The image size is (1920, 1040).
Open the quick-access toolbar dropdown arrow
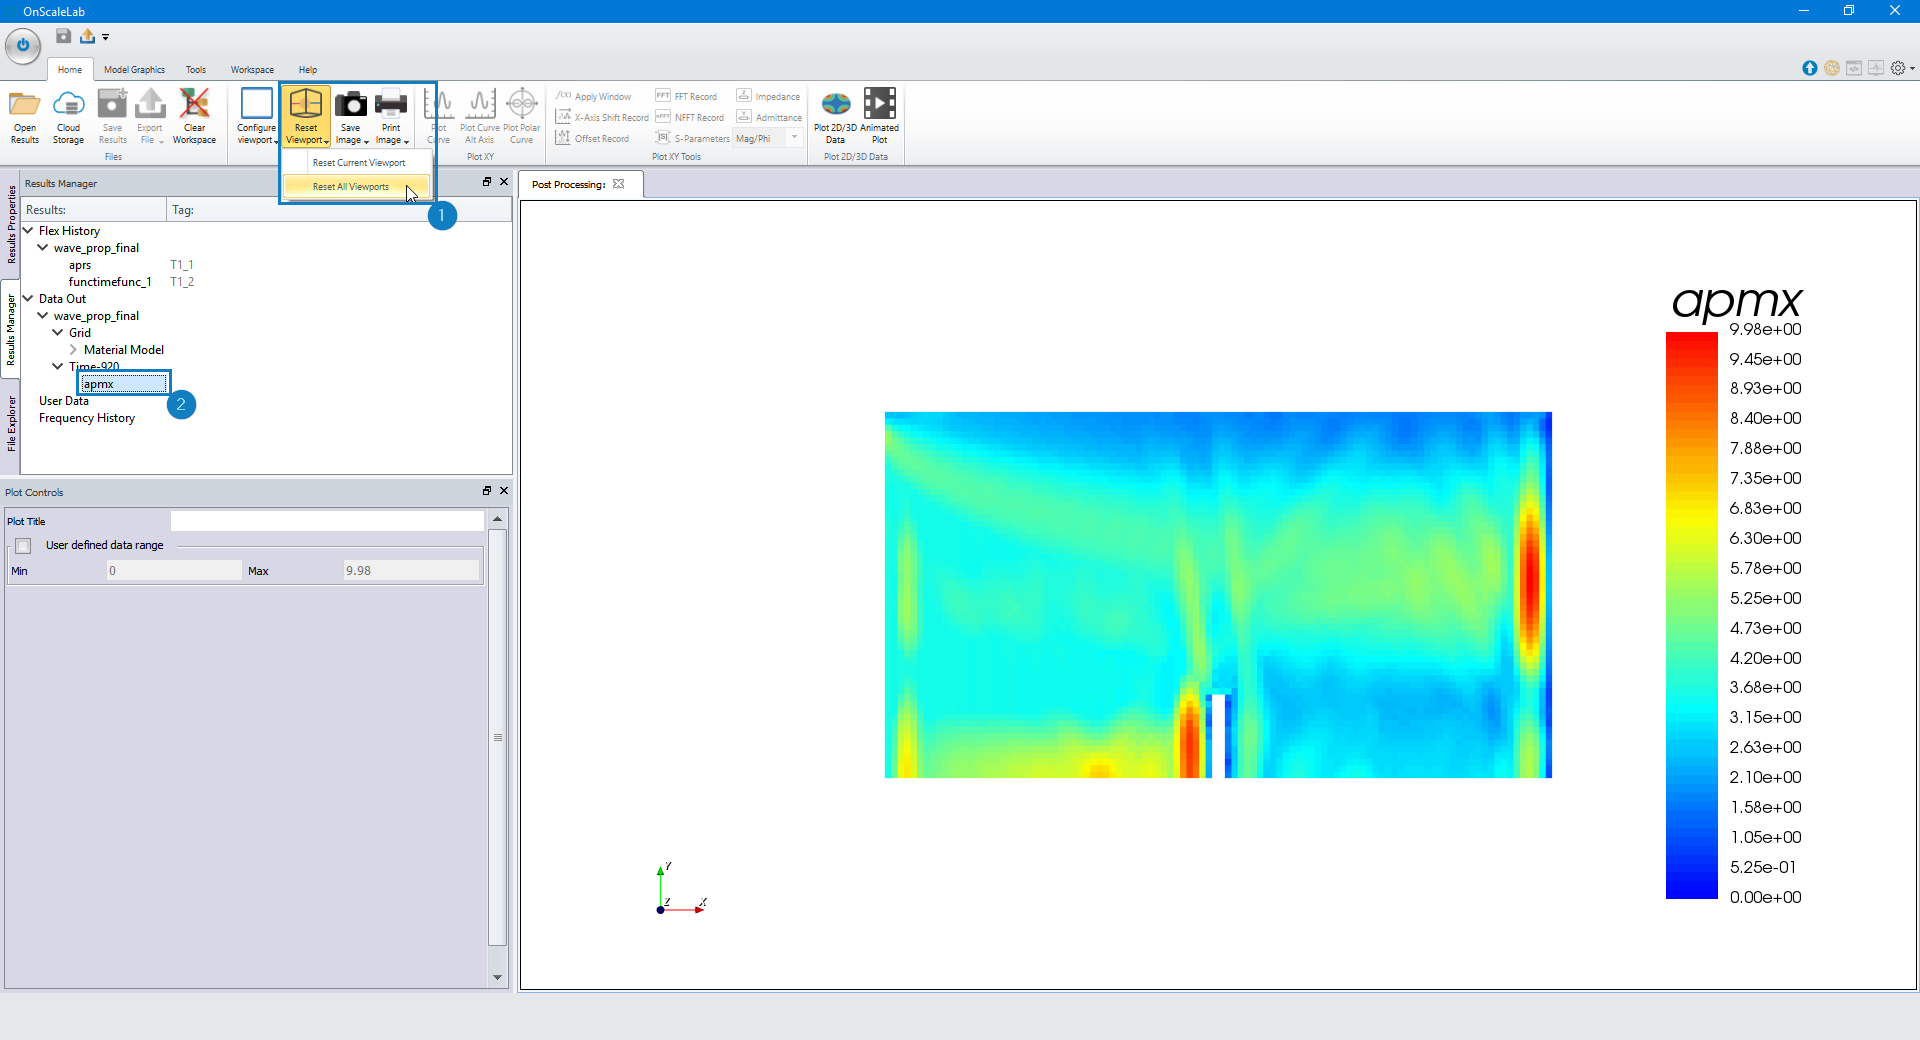pyautogui.click(x=105, y=37)
